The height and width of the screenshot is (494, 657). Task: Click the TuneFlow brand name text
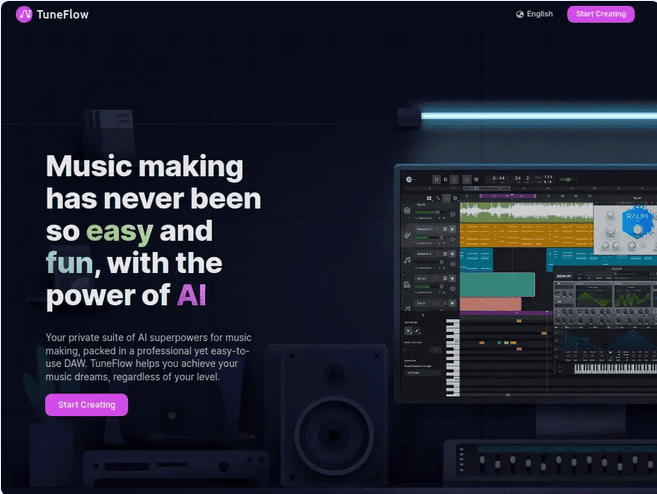pos(62,15)
